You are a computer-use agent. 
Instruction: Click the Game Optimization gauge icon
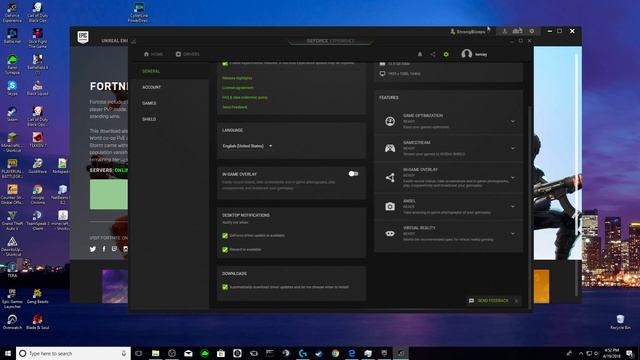coord(390,121)
